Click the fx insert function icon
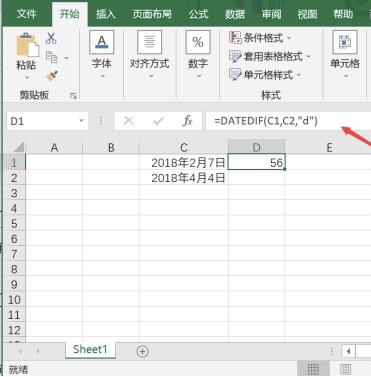 tap(188, 121)
